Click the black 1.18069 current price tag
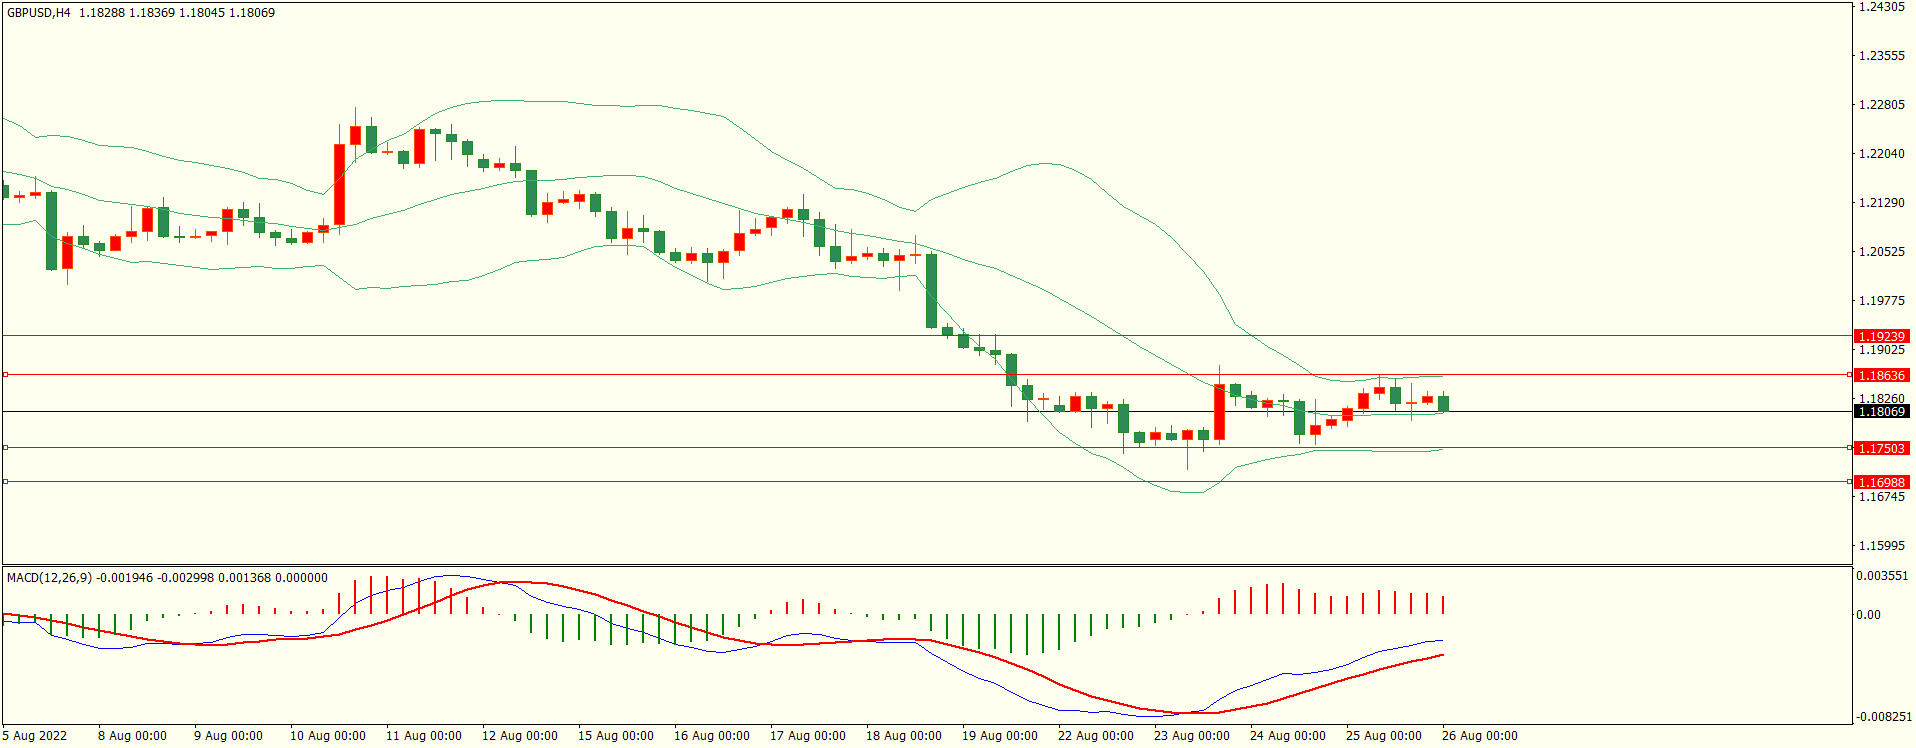1916x748 pixels. click(x=1881, y=411)
